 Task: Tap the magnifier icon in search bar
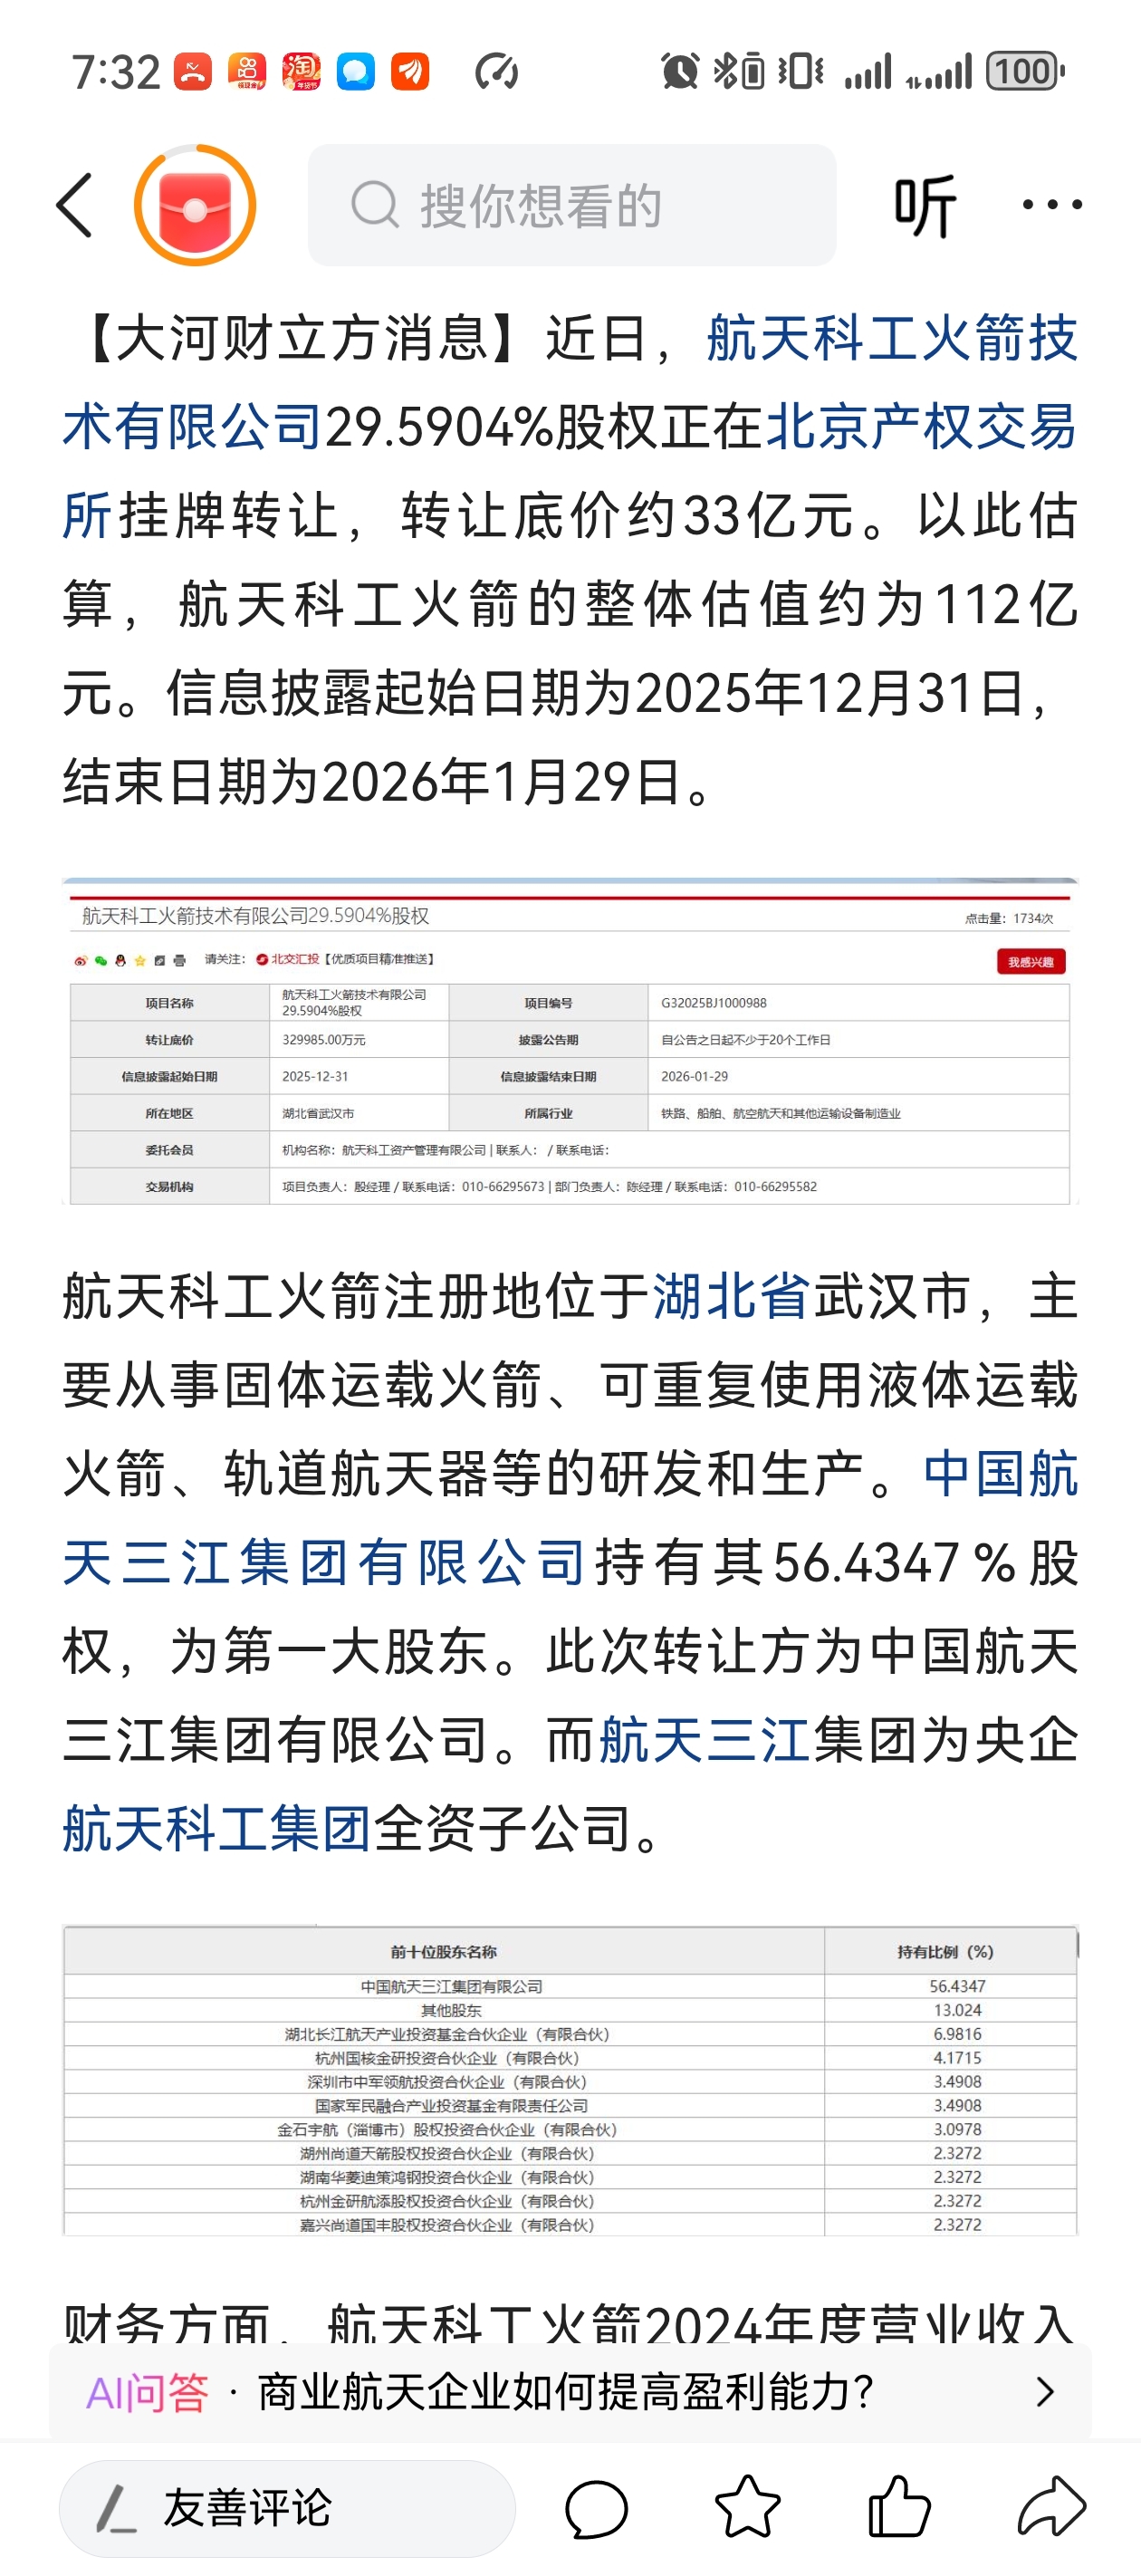click(375, 205)
